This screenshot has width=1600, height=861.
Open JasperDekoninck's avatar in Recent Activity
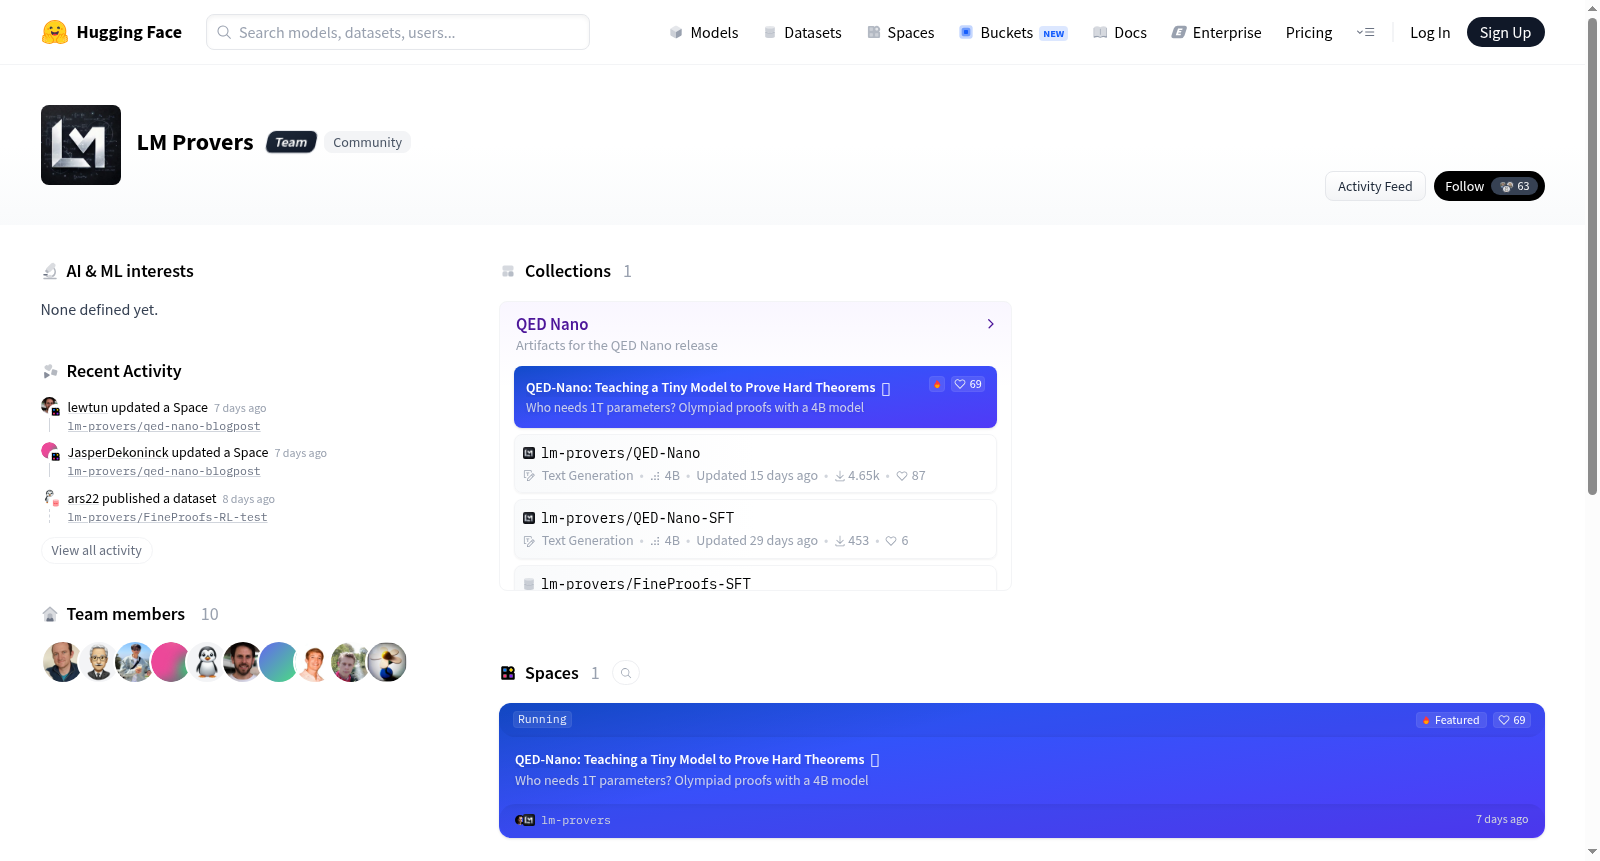(x=50, y=451)
